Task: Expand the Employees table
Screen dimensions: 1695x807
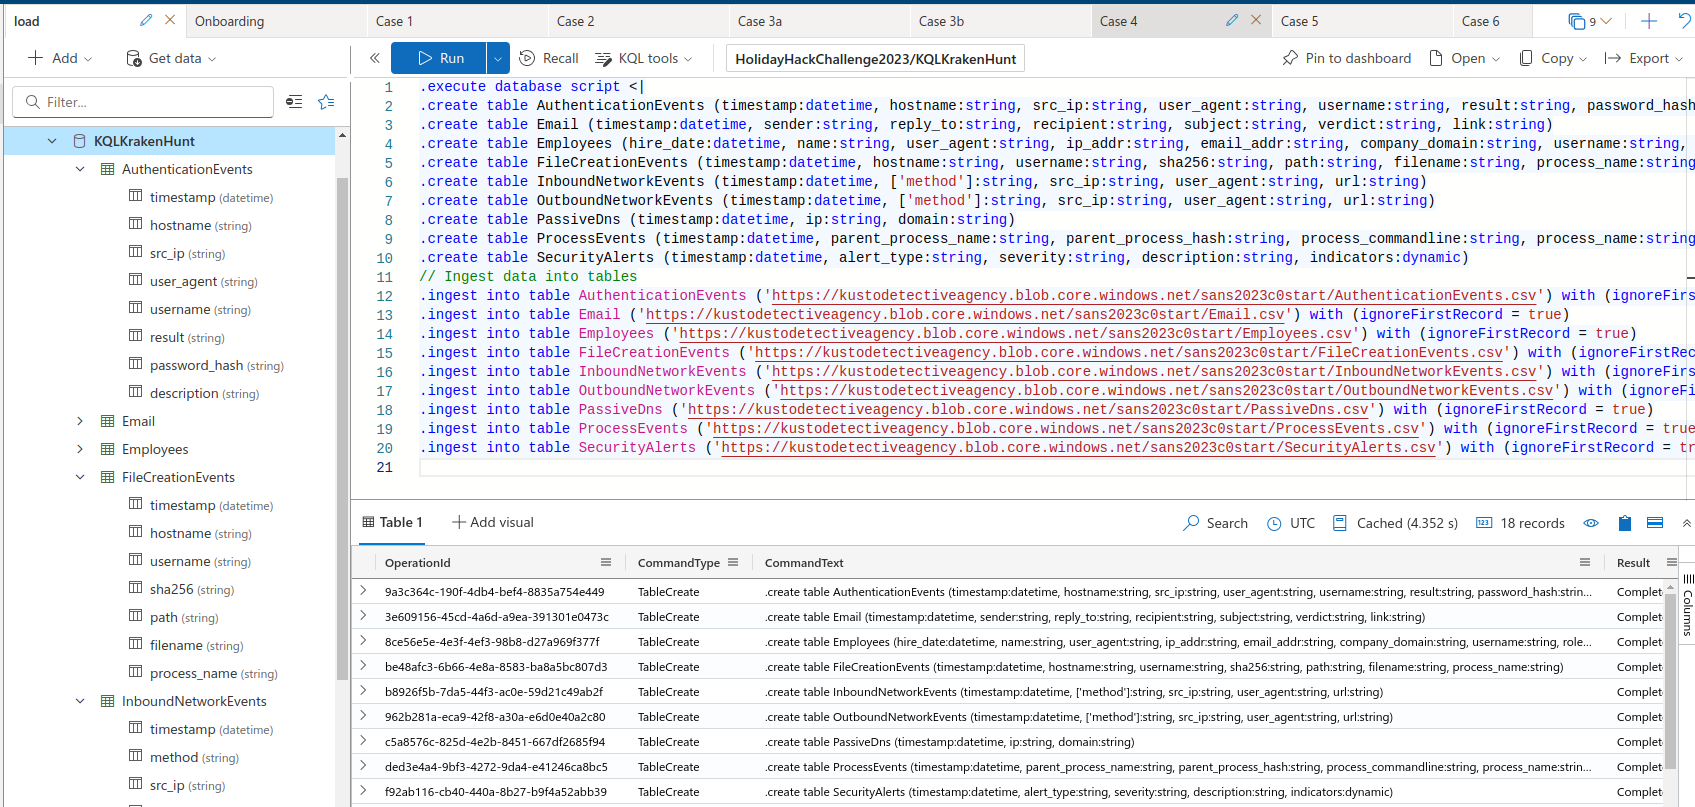Action: pos(80,449)
